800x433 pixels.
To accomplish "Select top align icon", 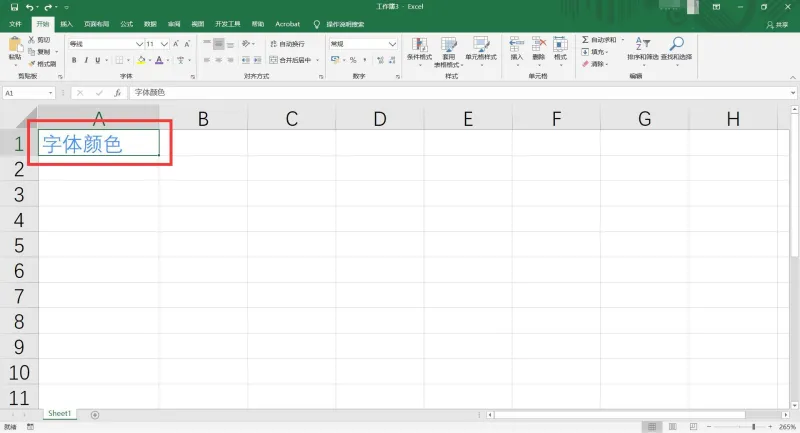I will pos(207,44).
